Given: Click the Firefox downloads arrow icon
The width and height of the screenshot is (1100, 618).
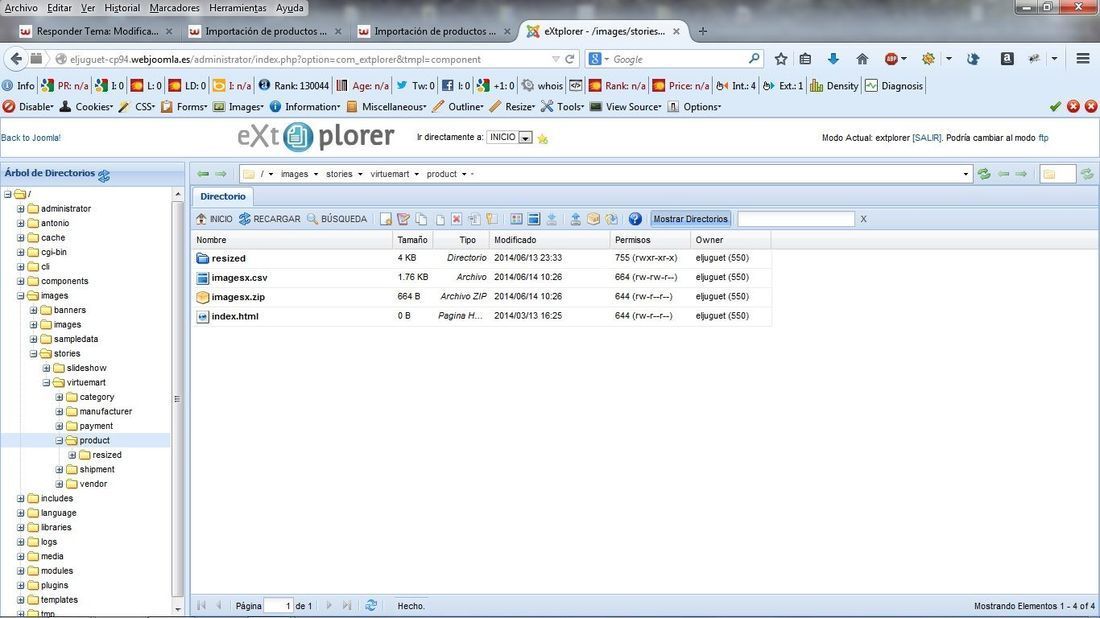Looking at the screenshot, I should pos(833,59).
